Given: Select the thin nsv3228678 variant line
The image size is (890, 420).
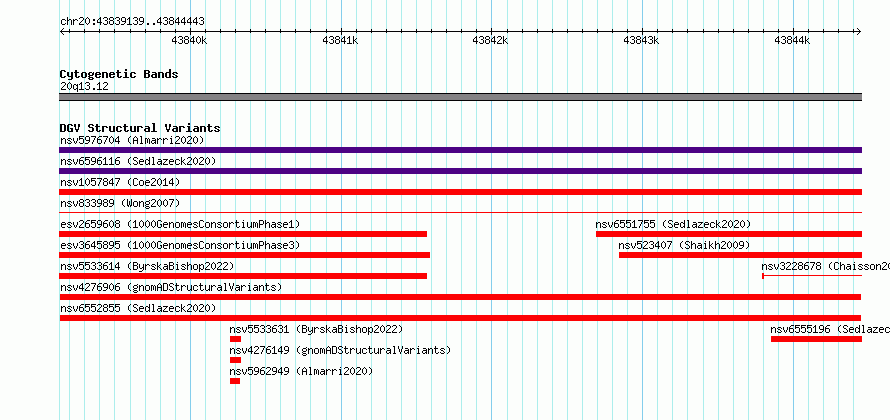Looking at the screenshot, I should point(812,276).
